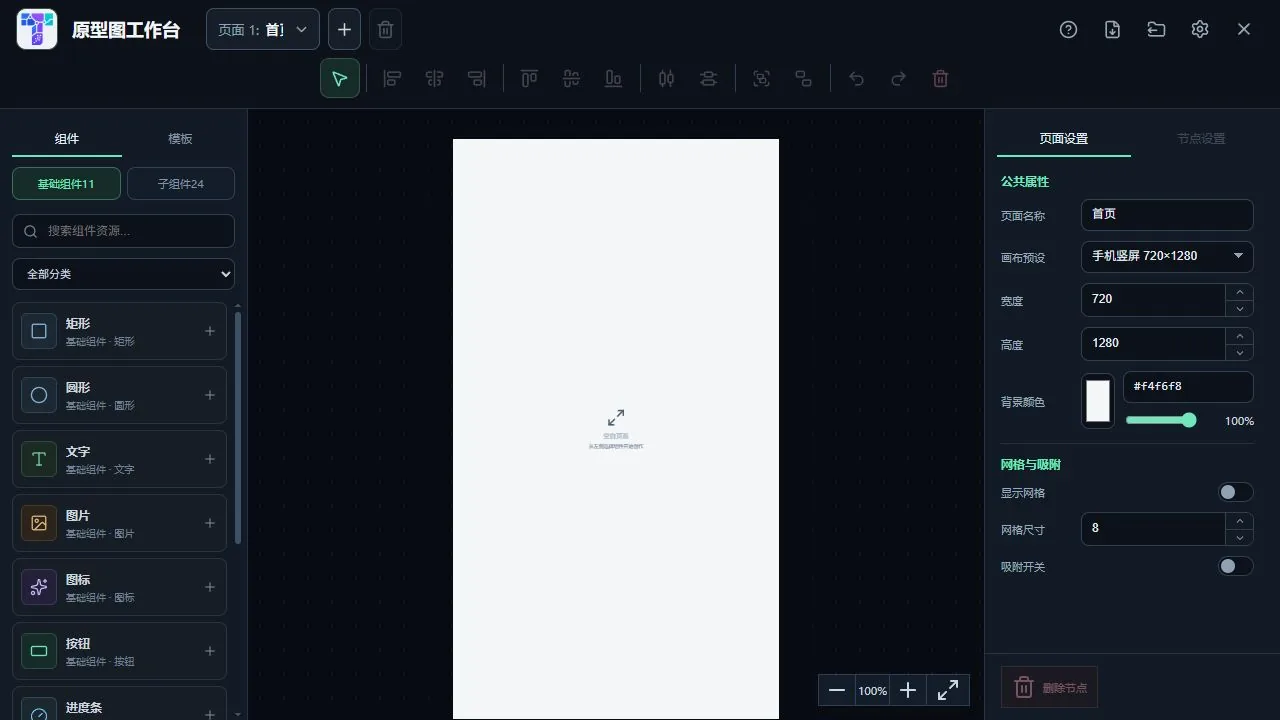Click the export download icon
Screen dimensions: 1280x720
(1112, 30)
